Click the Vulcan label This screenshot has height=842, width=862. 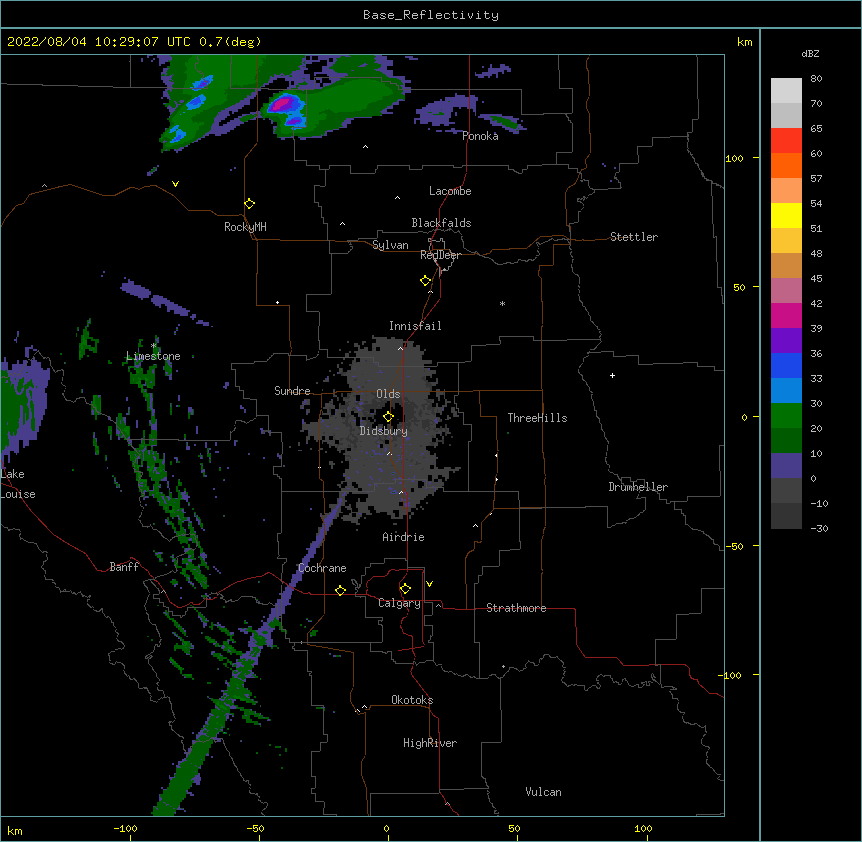click(543, 792)
